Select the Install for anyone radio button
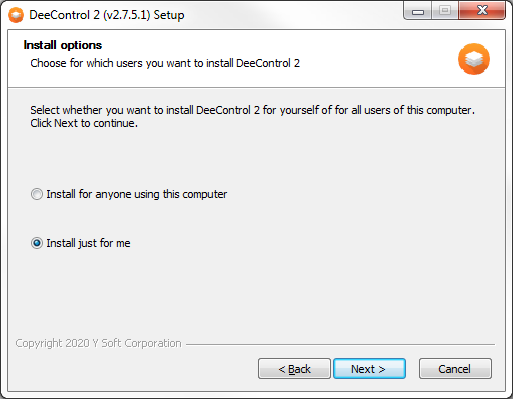Image resolution: width=513 pixels, height=399 pixels. (37, 194)
